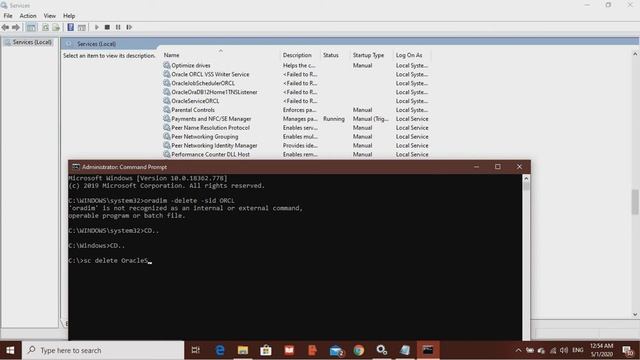Click the Services list scrollbar down arrow
640x360 pixels.
[x=635, y=315]
